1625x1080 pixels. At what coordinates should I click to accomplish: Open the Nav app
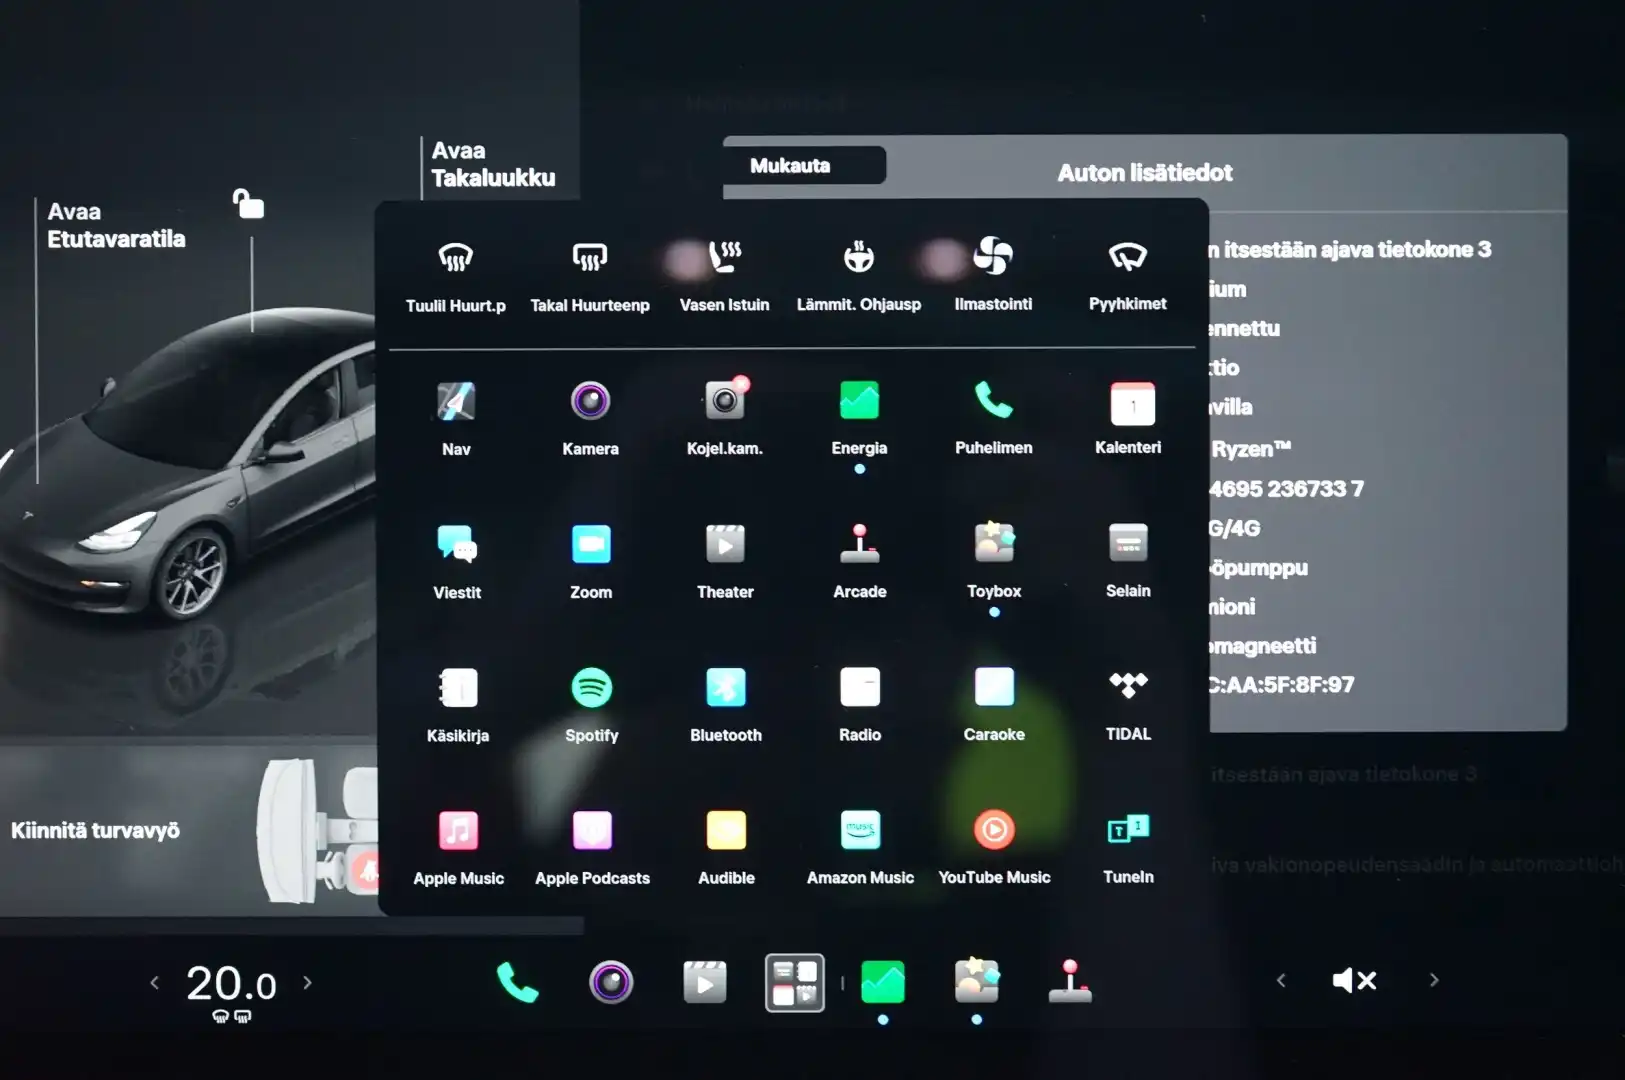click(x=456, y=419)
